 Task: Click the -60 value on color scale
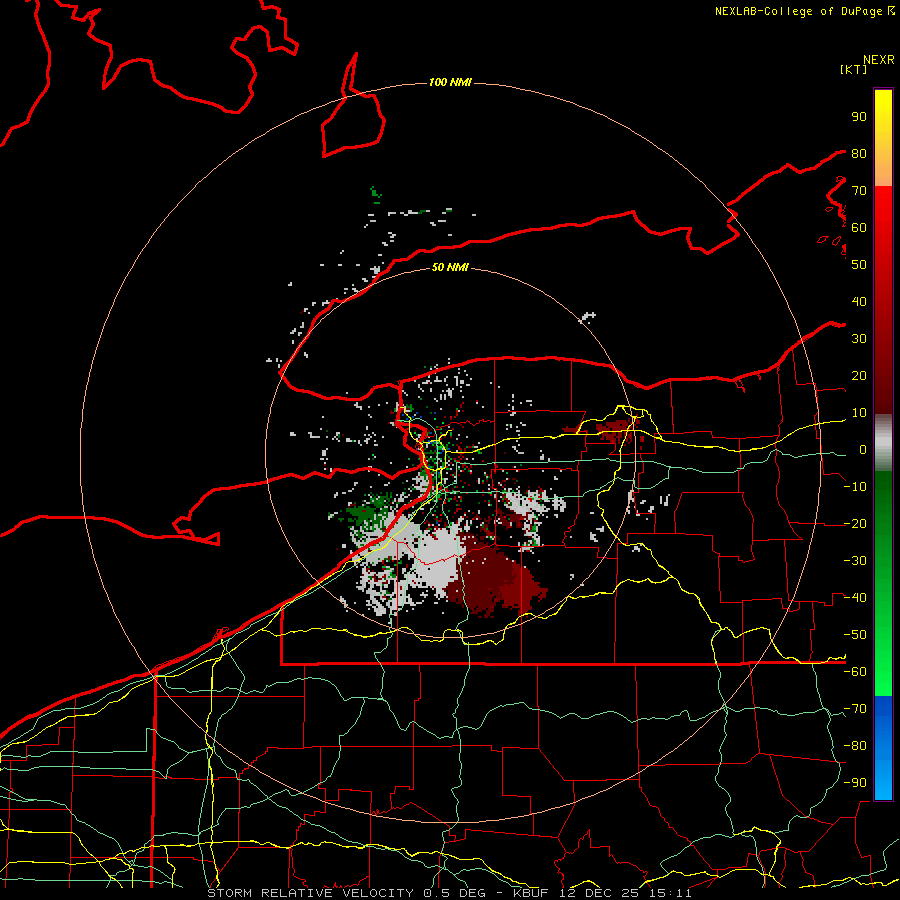(x=855, y=672)
